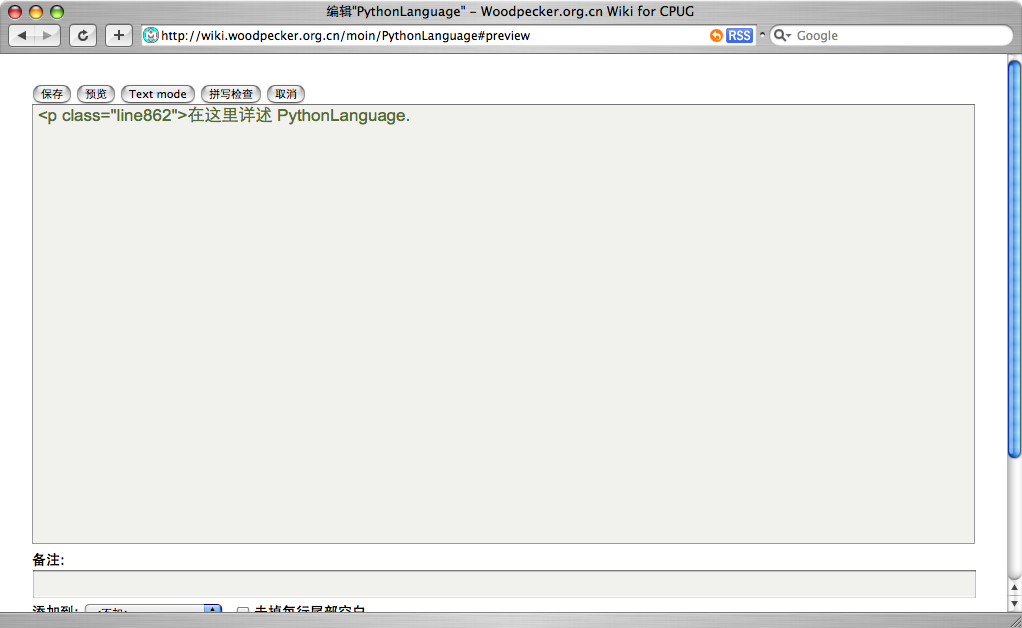Click the orange SnapBack icon in address bar
The height and width of the screenshot is (628, 1022).
coord(716,35)
